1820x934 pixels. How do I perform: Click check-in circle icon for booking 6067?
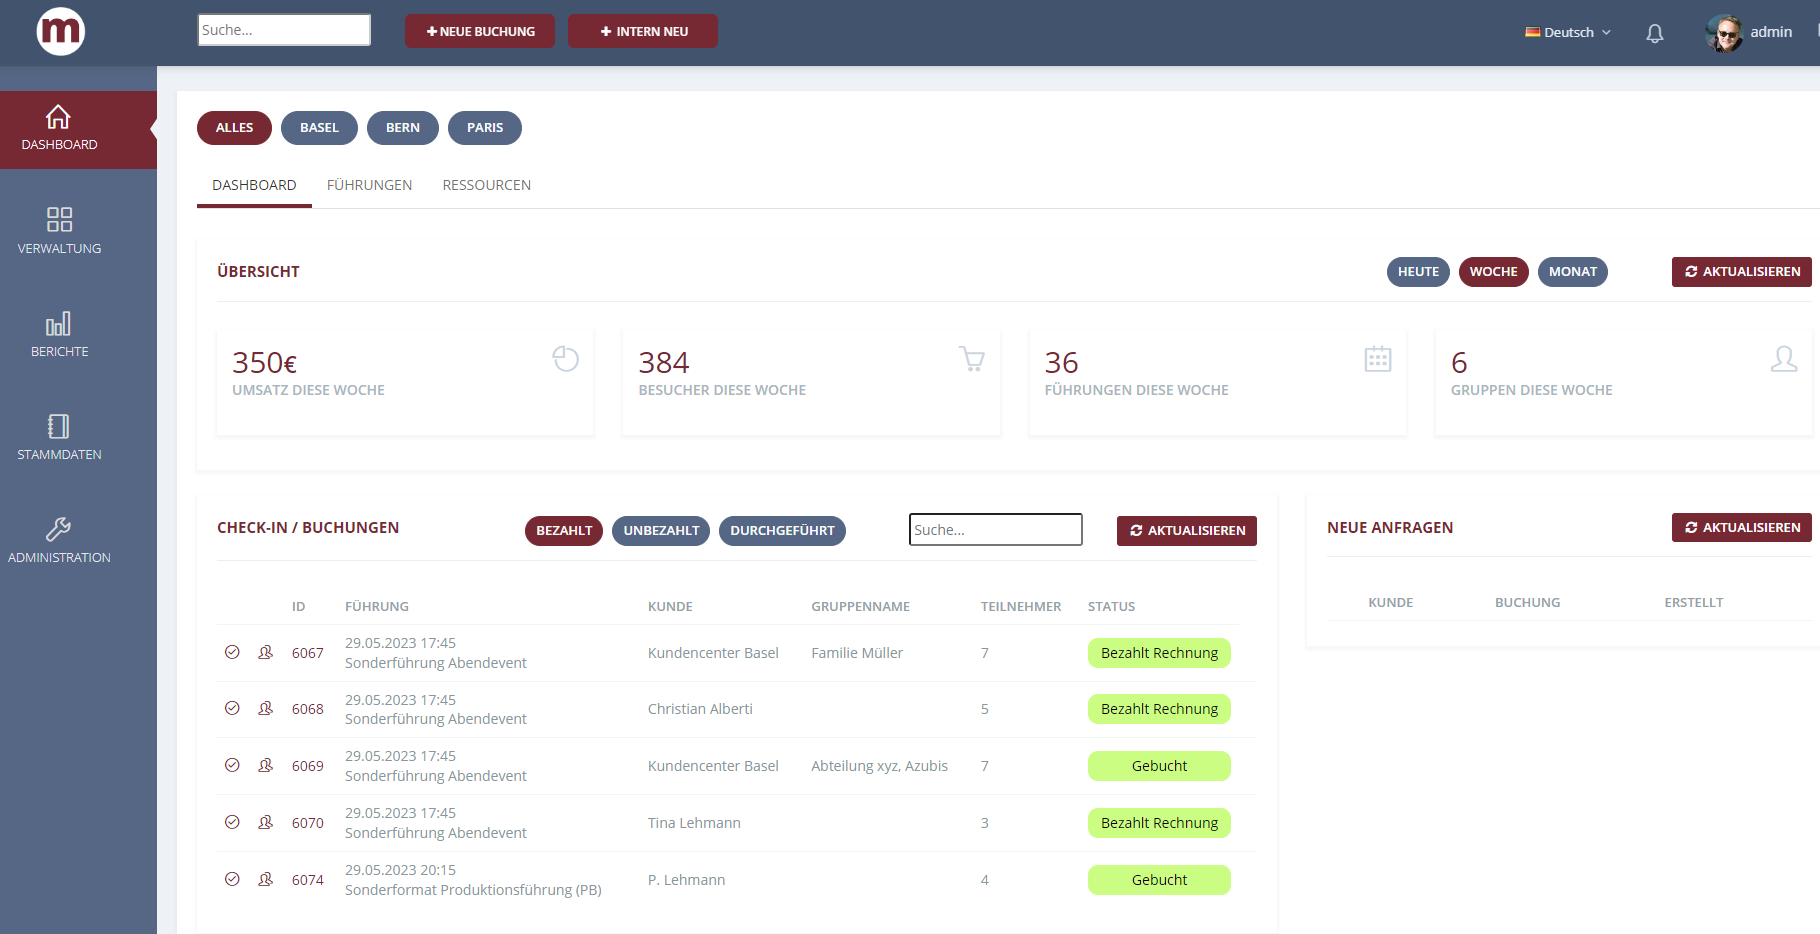pyautogui.click(x=232, y=652)
